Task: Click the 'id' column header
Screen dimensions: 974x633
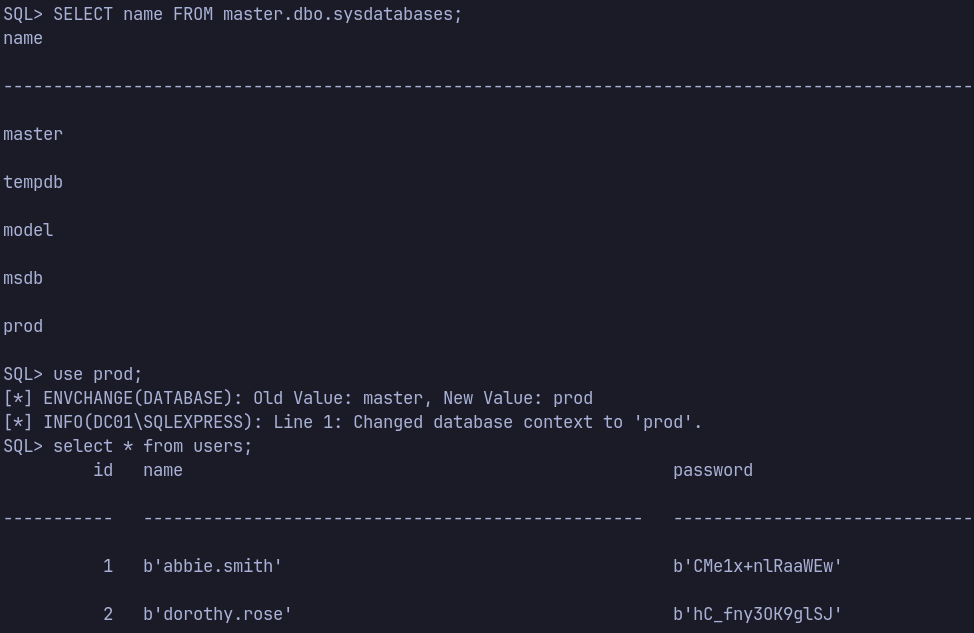Action: pos(103,470)
